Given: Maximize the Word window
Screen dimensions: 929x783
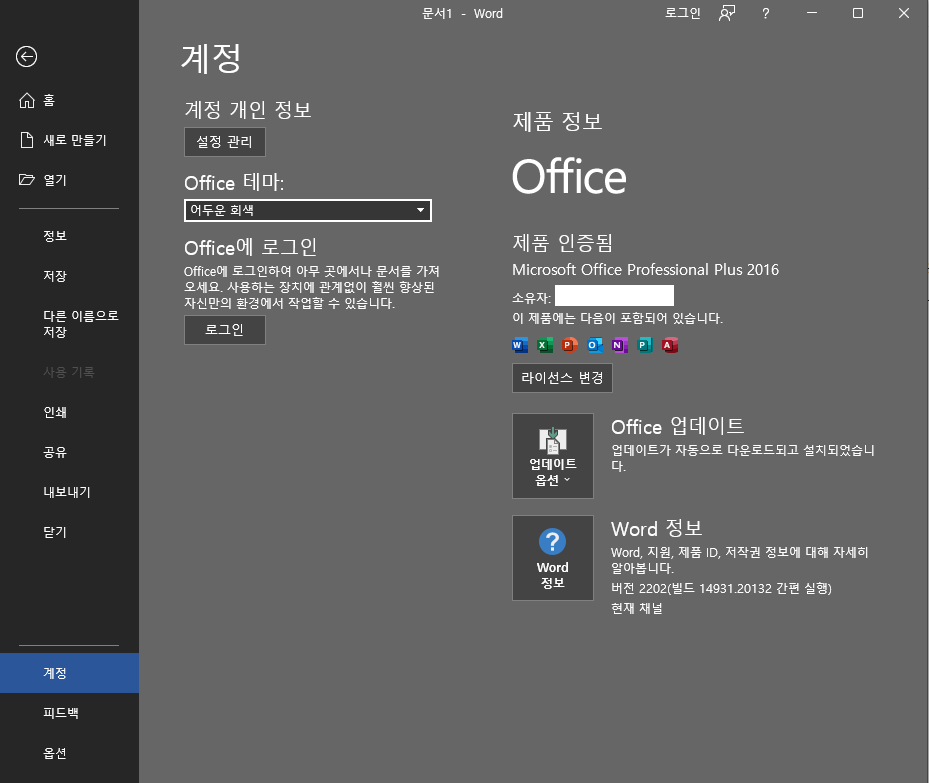Looking at the screenshot, I should pyautogui.click(x=857, y=13).
